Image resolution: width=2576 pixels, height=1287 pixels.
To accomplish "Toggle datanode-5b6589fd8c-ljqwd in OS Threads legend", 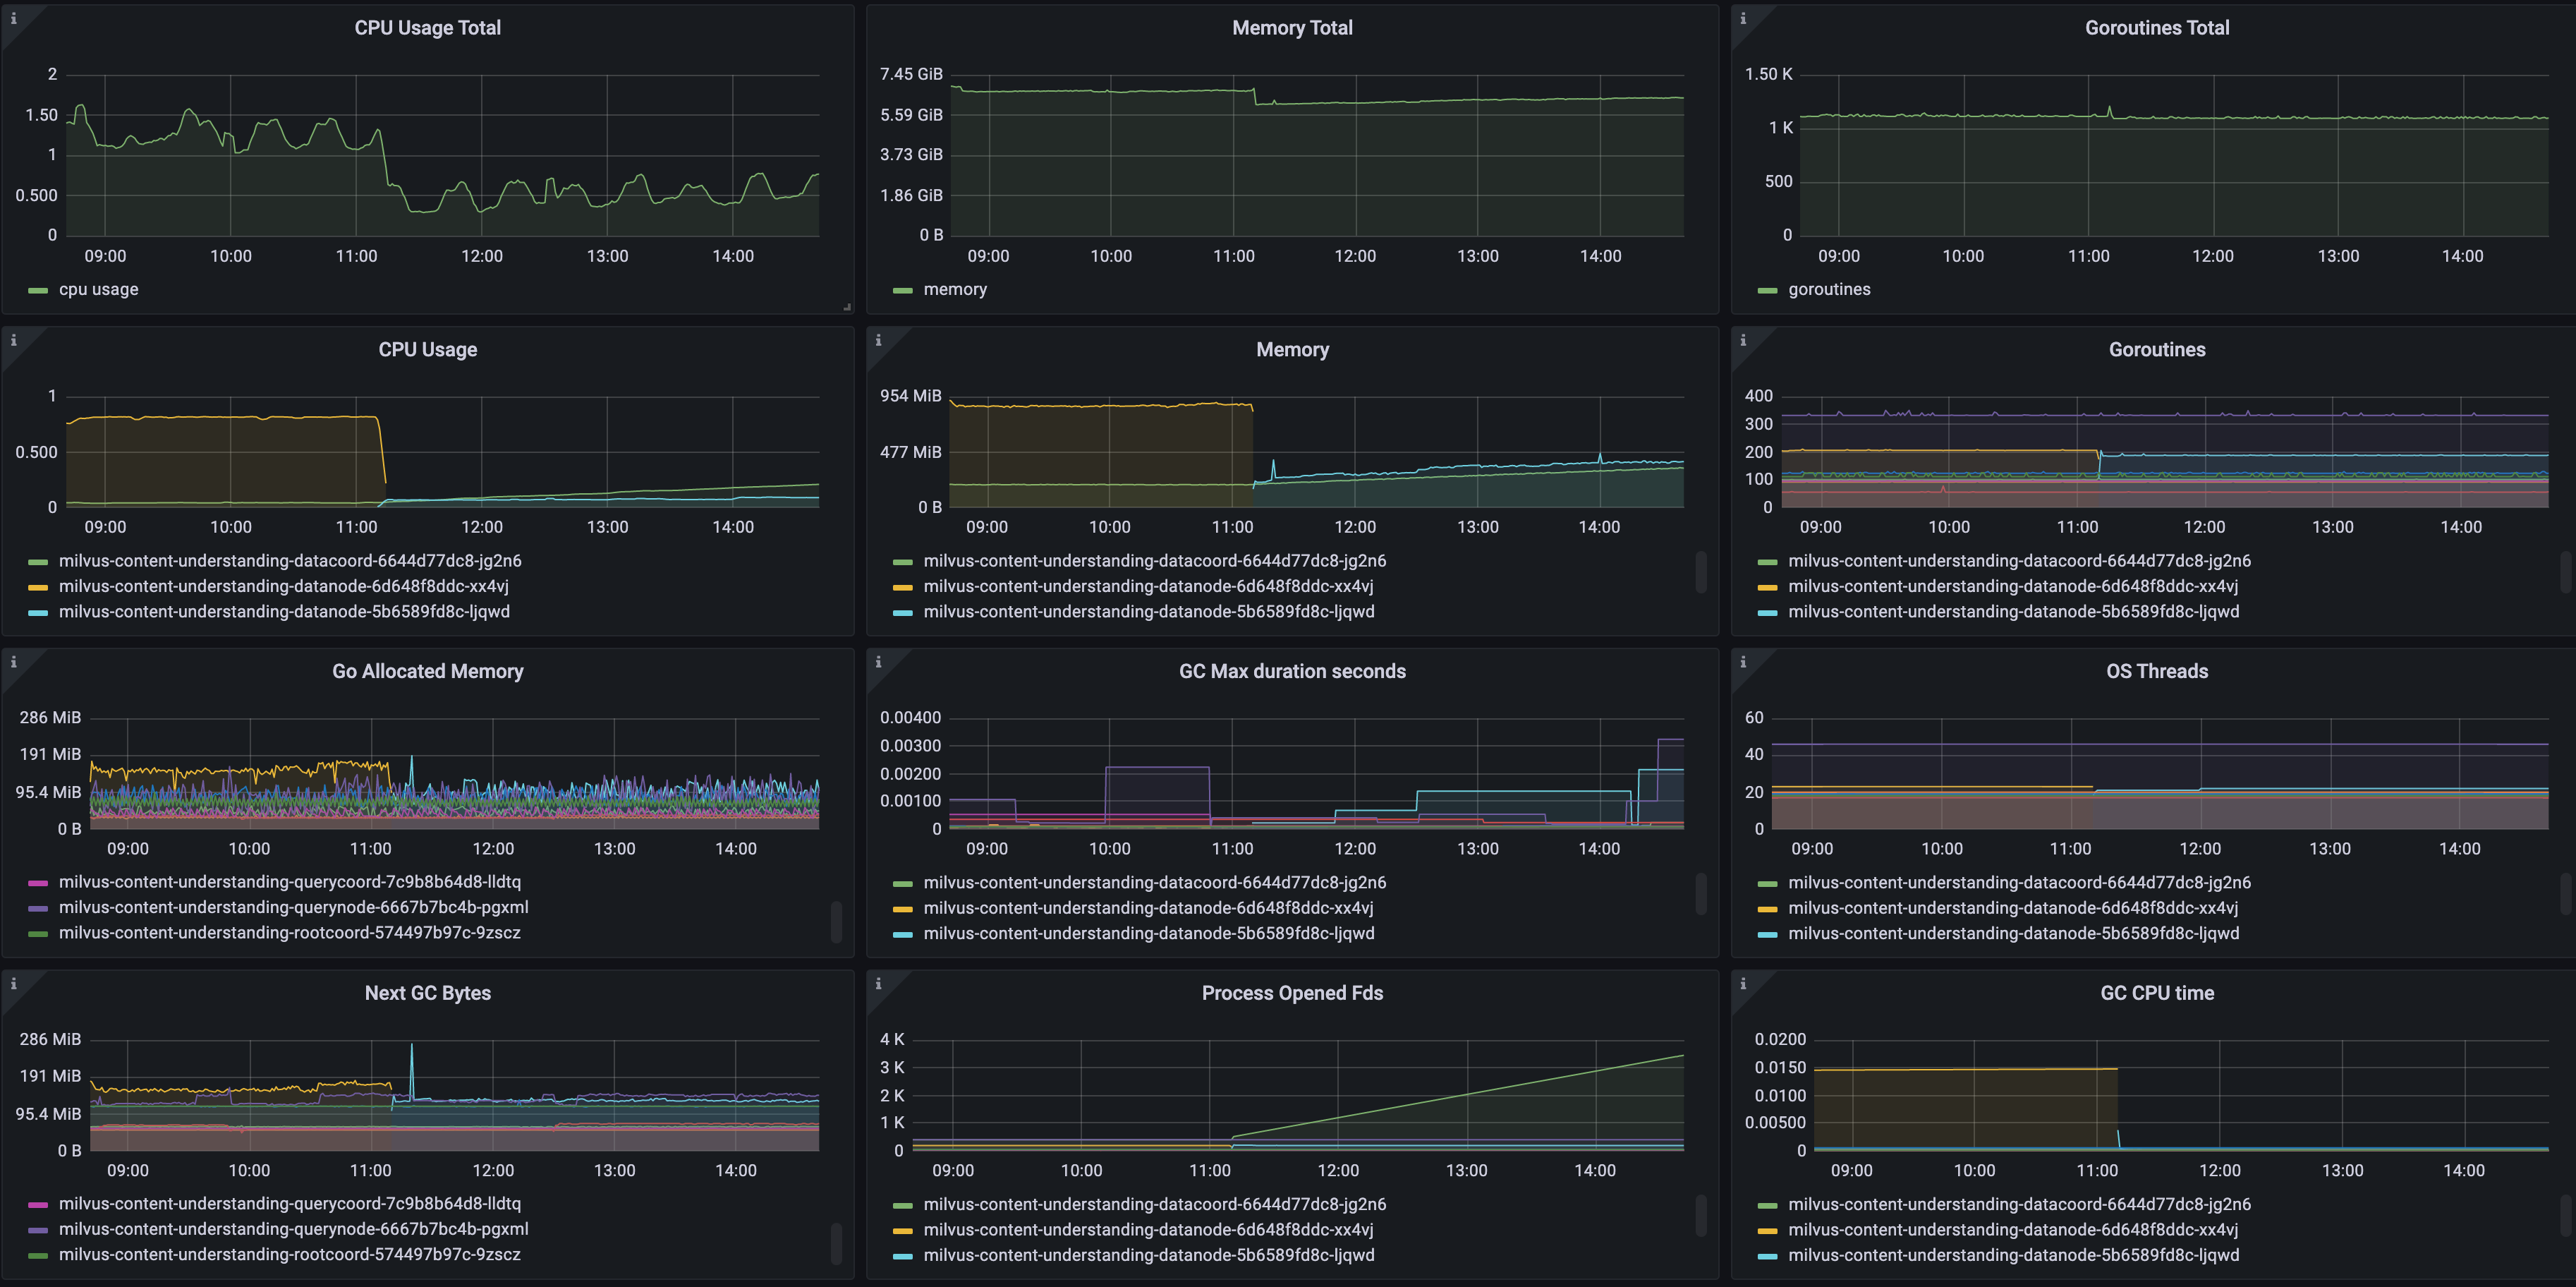I will pyautogui.click(x=2014, y=934).
